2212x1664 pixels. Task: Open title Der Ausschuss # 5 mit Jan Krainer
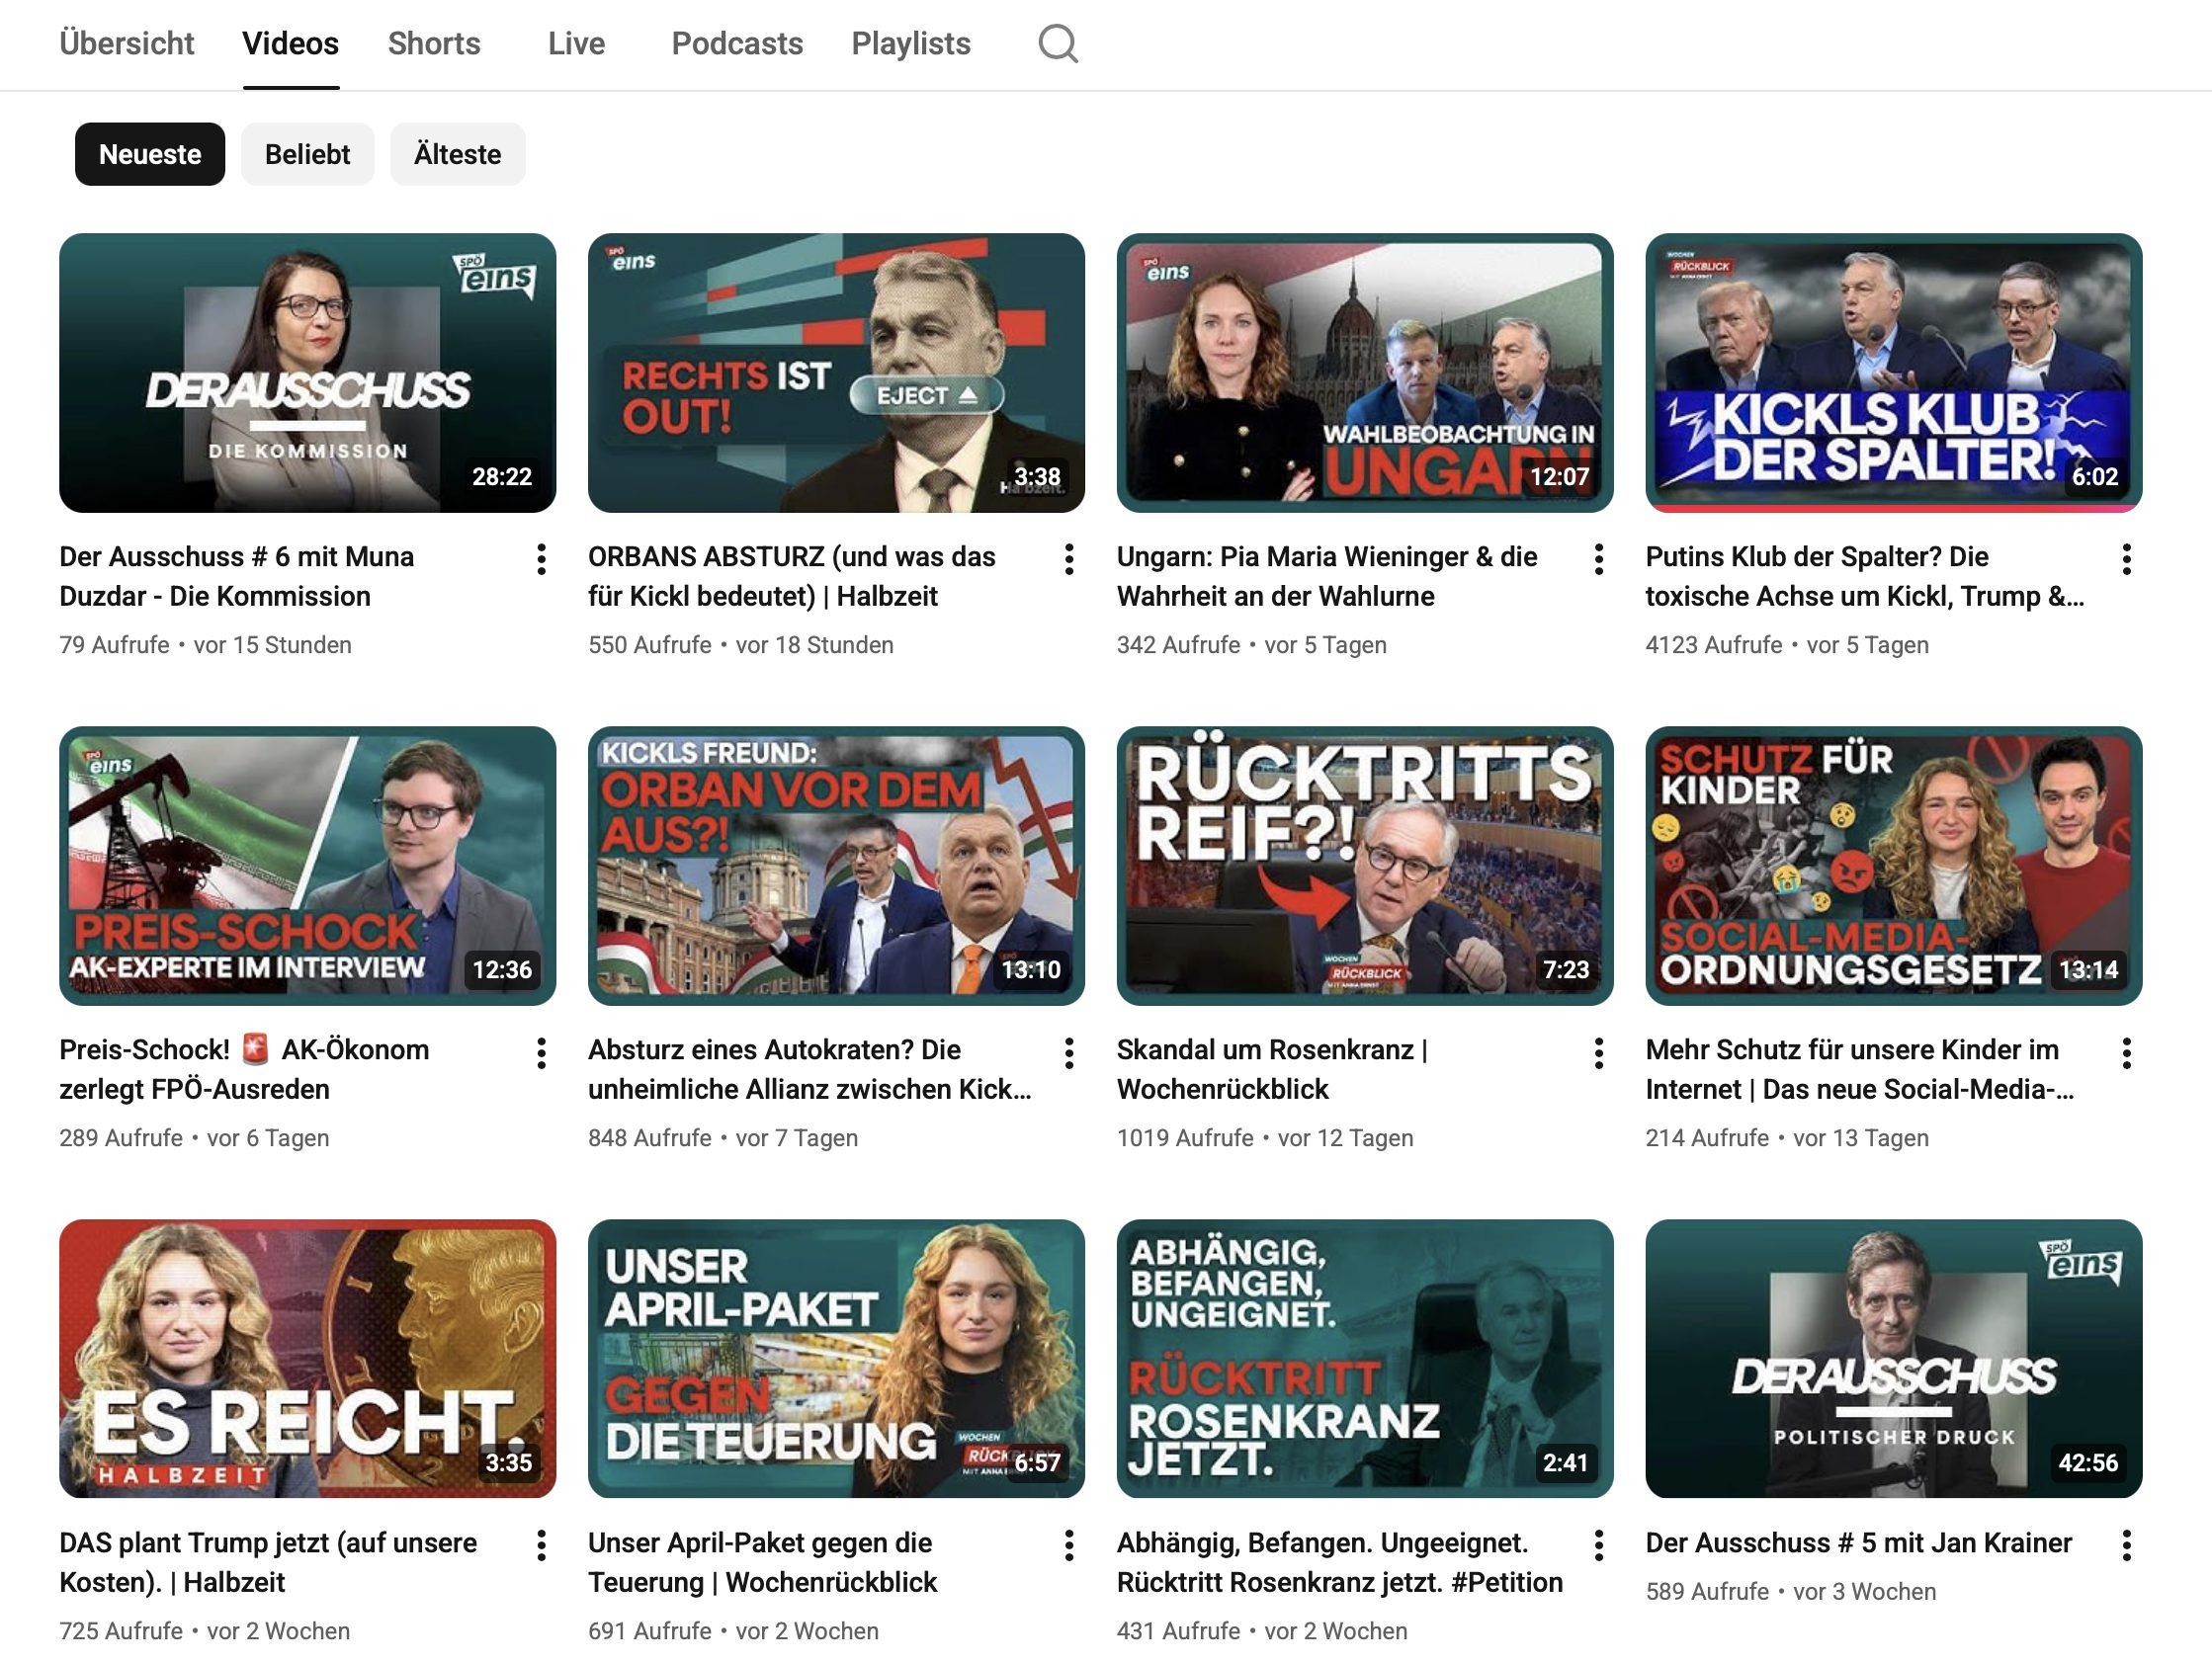pos(1859,1543)
